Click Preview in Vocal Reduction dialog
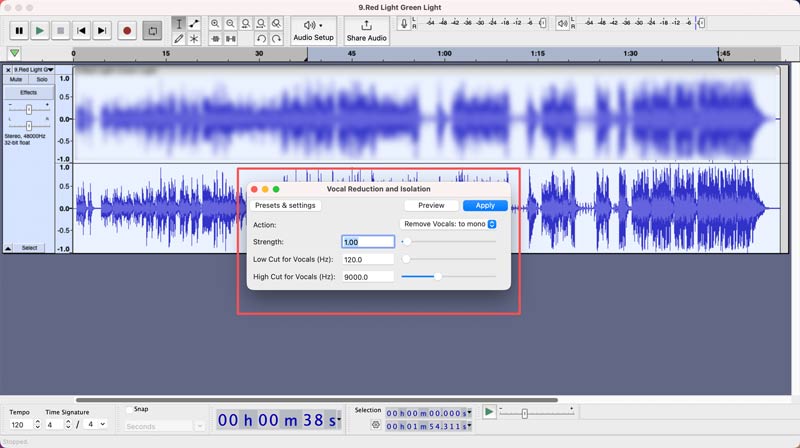This screenshot has width=800, height=448. pyautogui.click(x=431, y=205)
